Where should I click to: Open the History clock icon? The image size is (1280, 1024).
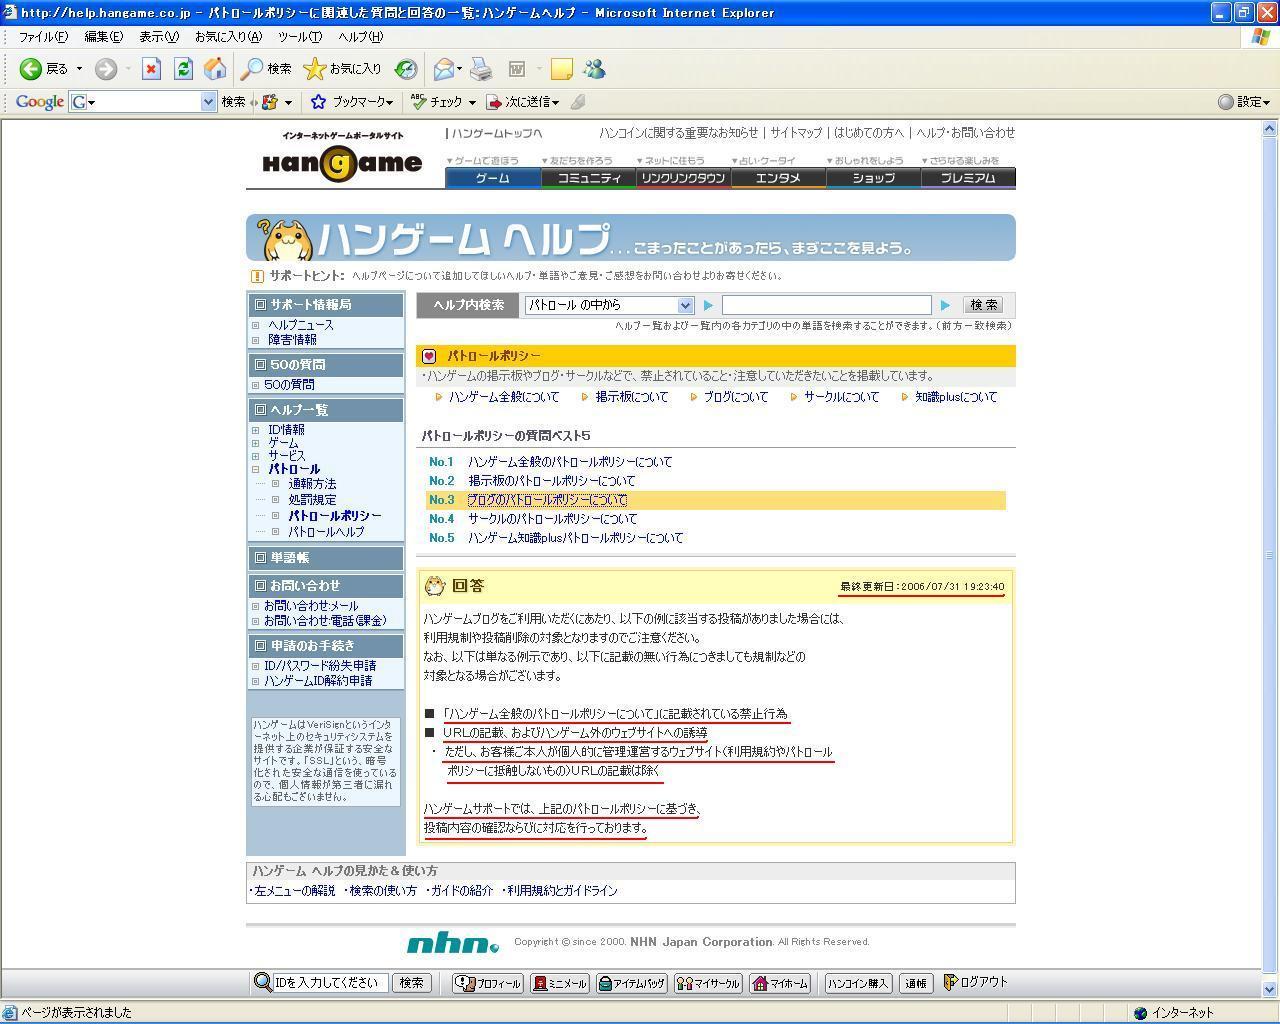point(406,69)
